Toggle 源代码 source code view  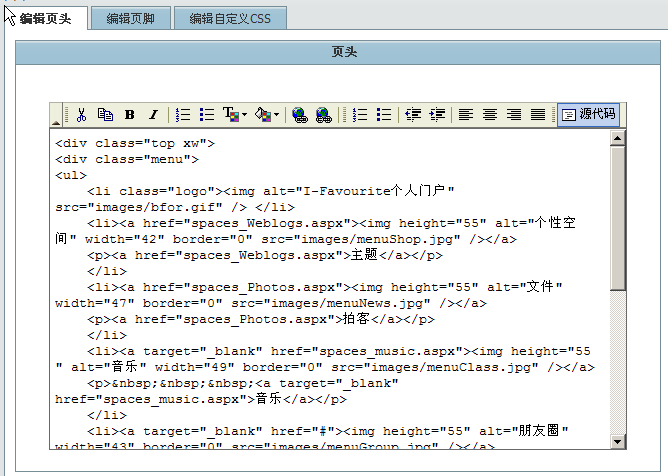pos(588,115)
